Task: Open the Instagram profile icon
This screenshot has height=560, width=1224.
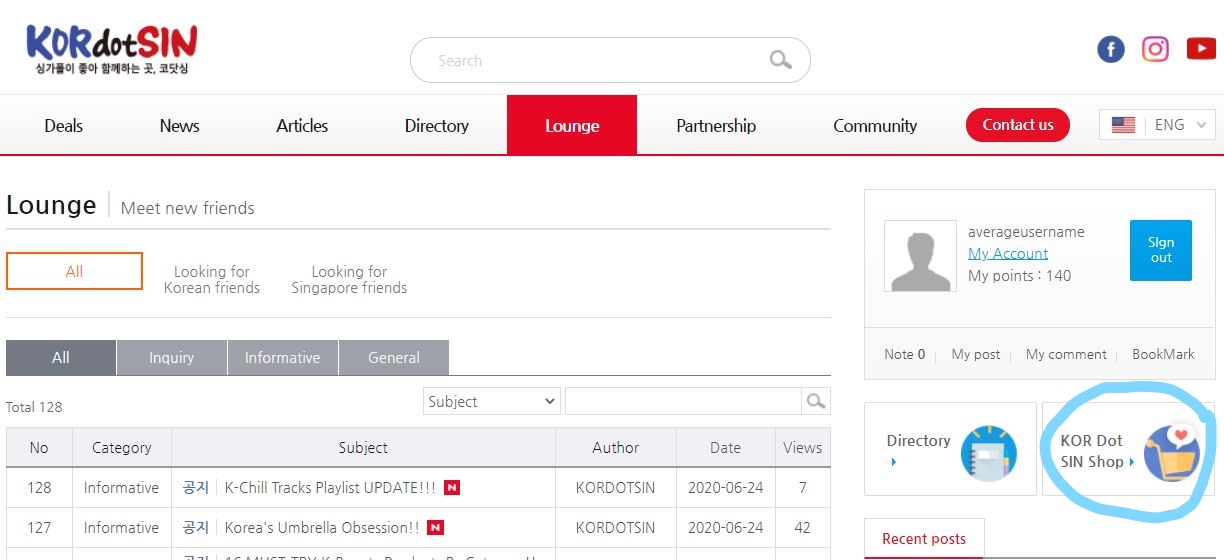Action: tap(1155, 48)
